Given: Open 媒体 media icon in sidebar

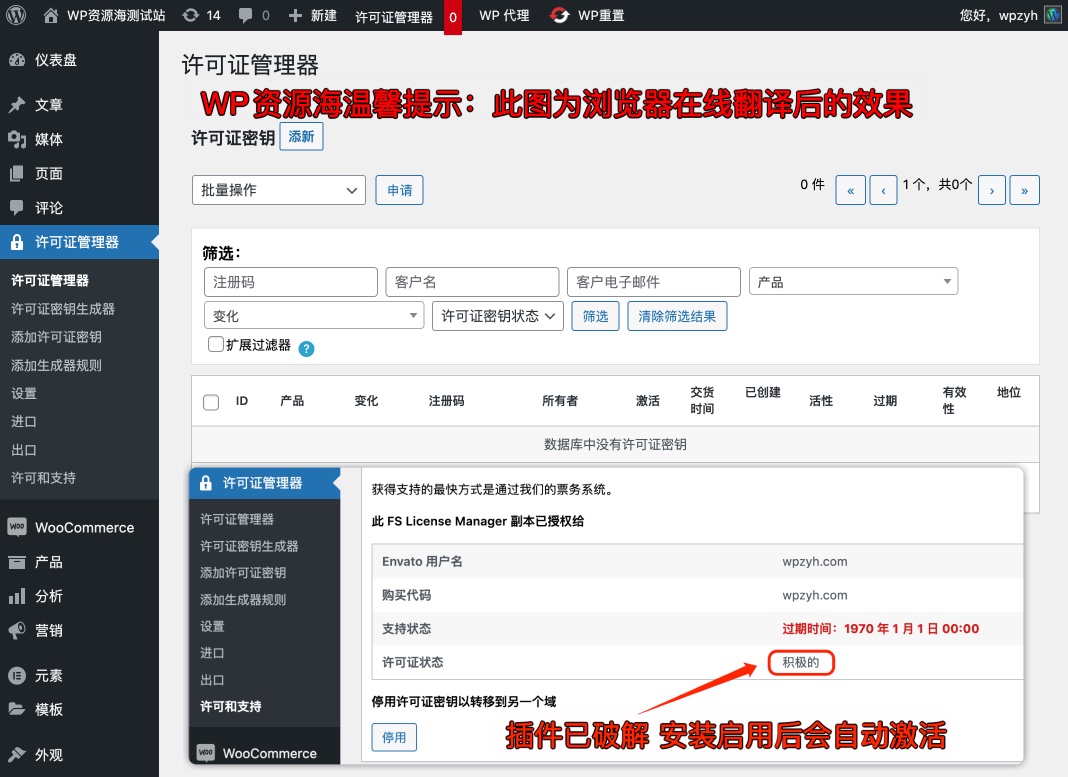Looking at the screenshot, I should coord(17,139).
